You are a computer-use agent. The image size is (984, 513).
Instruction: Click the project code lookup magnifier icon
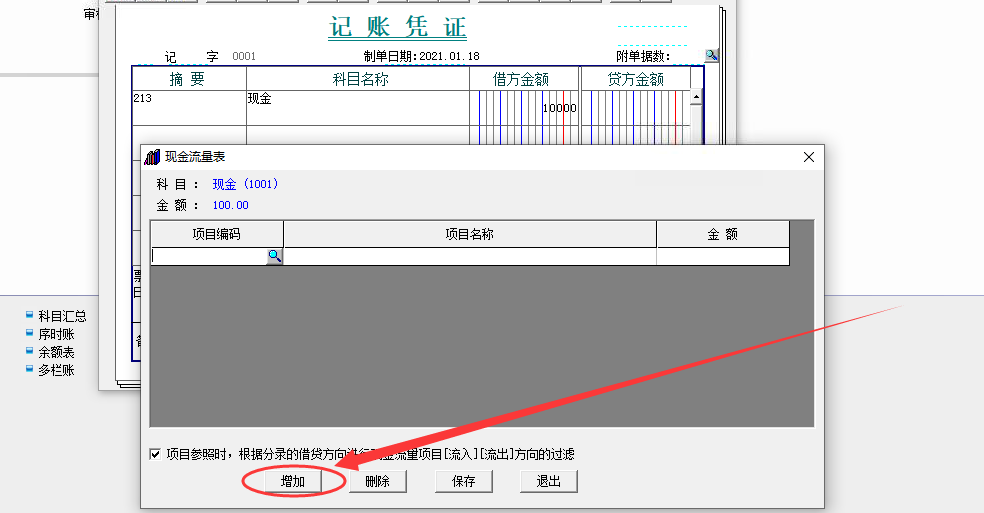coord(274,256)
